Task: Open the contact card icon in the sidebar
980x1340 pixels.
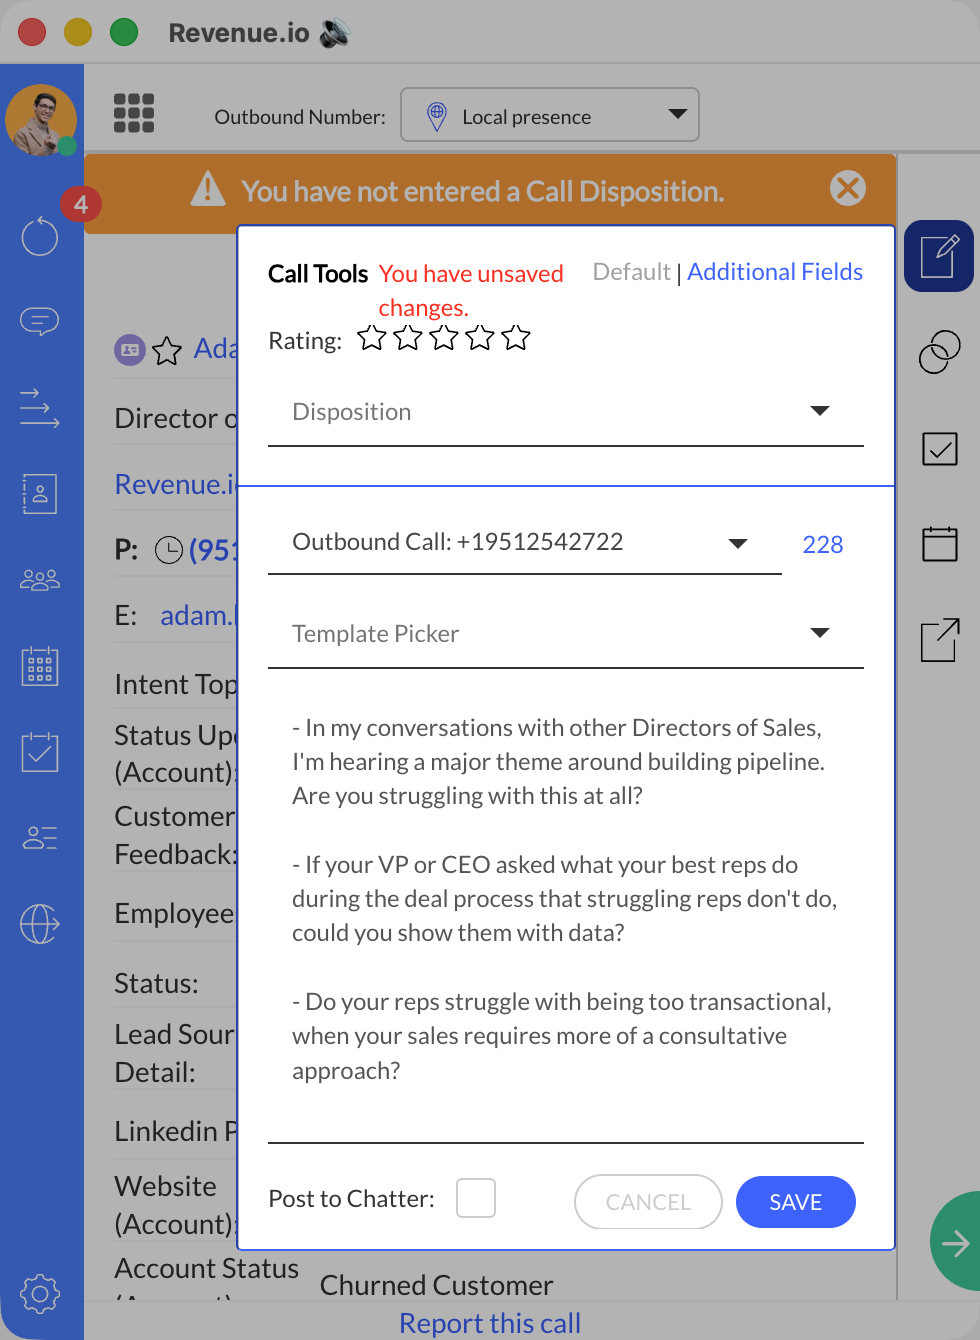Action: pyautogui.click(x=39, y=493)
